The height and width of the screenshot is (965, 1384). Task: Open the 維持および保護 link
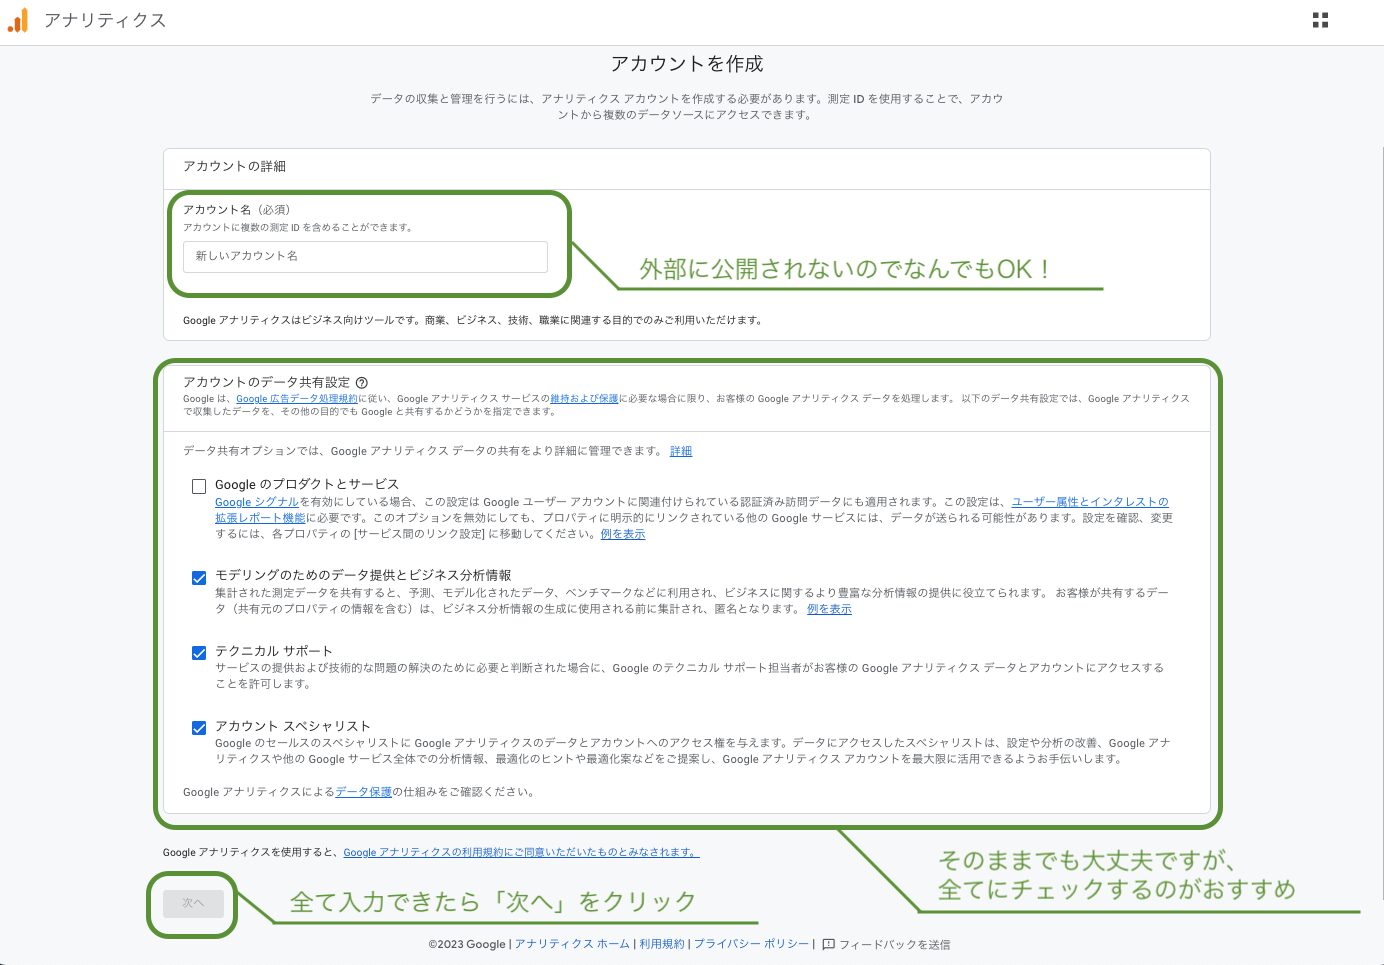point(584,398)
